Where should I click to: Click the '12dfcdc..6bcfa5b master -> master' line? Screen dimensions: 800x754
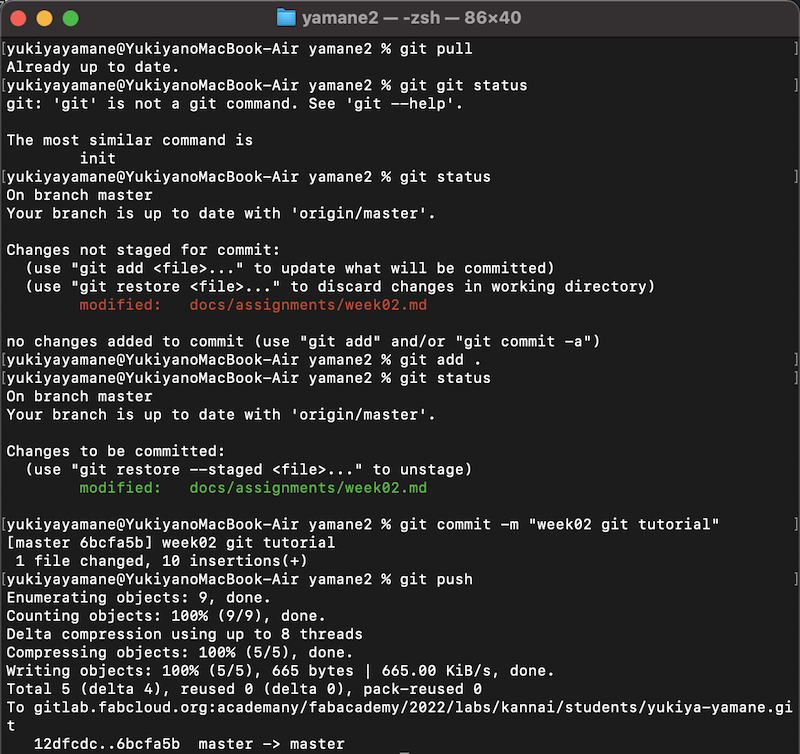189,744
